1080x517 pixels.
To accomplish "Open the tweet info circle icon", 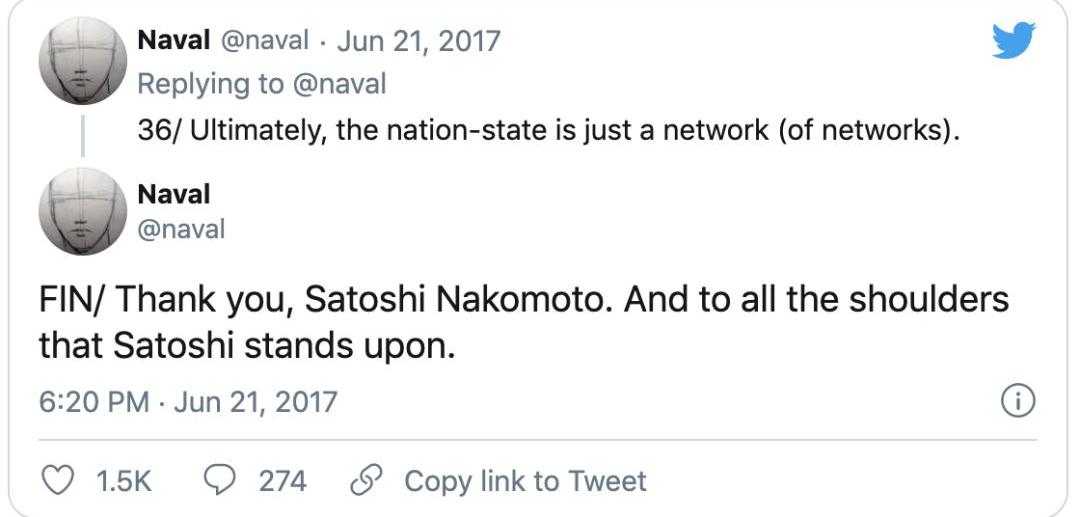I will tap(1016, 402).
